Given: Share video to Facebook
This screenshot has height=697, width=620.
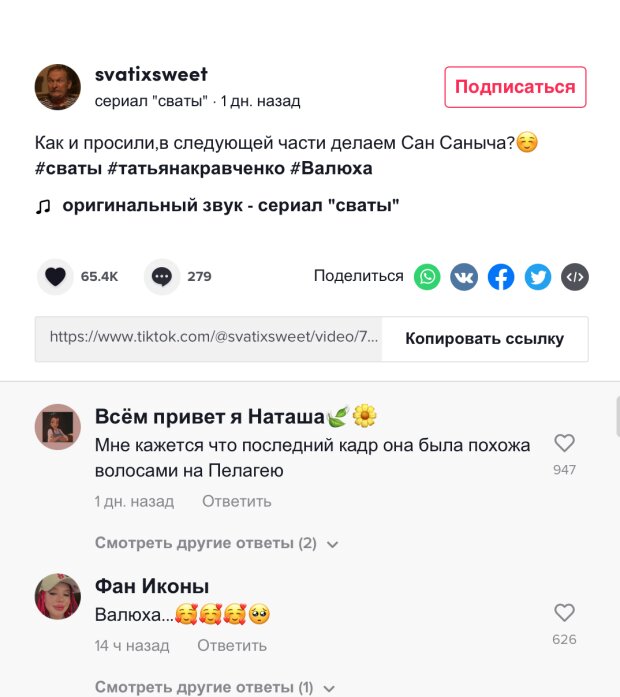Looking at the screenshot, I should point(501,277).
